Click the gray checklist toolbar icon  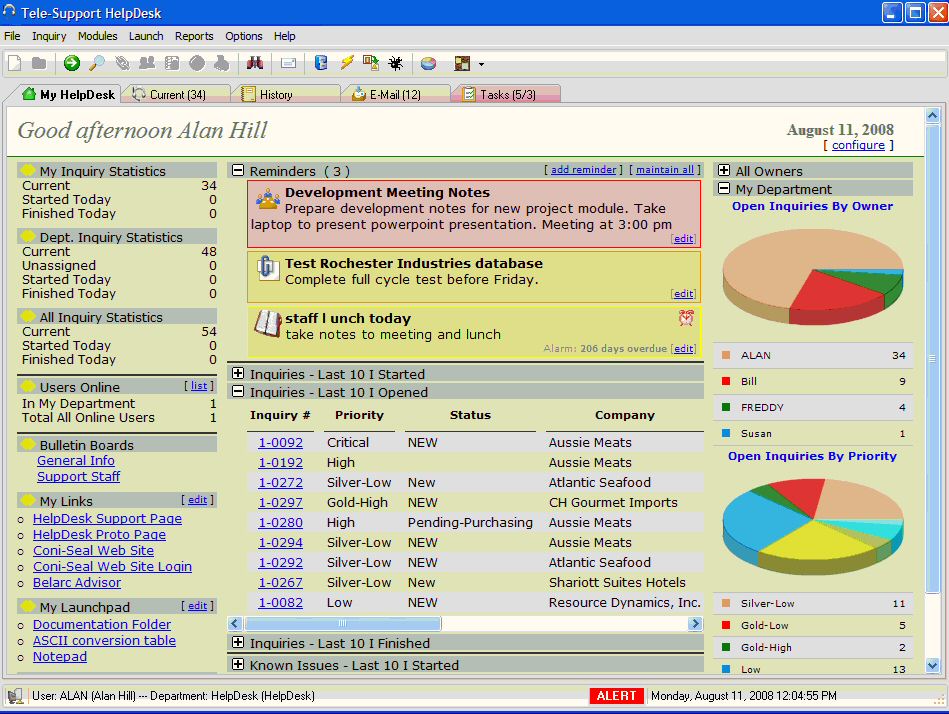pyautogui.click(x=172, y=63)
